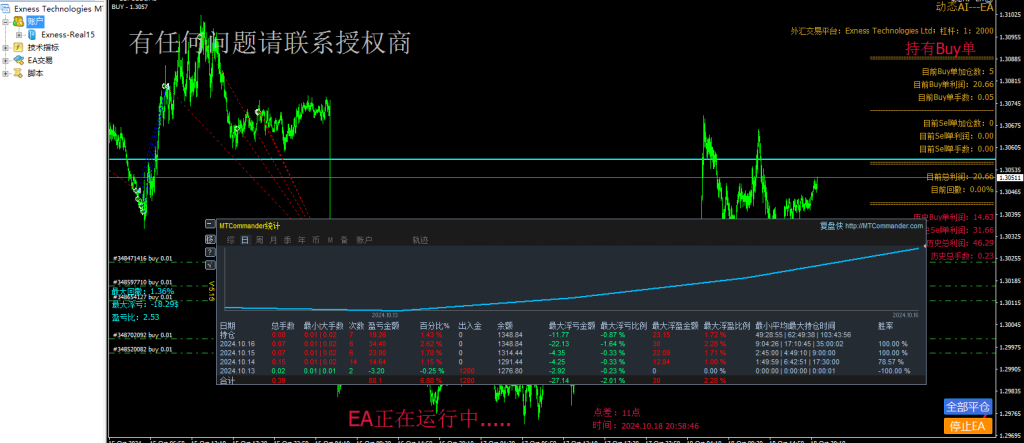Click the Exness-Real15 server icon
Viewport: 1024px width, 443px height.
tap(31, 35)
